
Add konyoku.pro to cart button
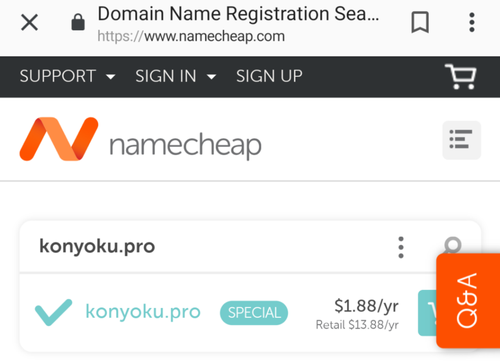(x=427, y=313)
